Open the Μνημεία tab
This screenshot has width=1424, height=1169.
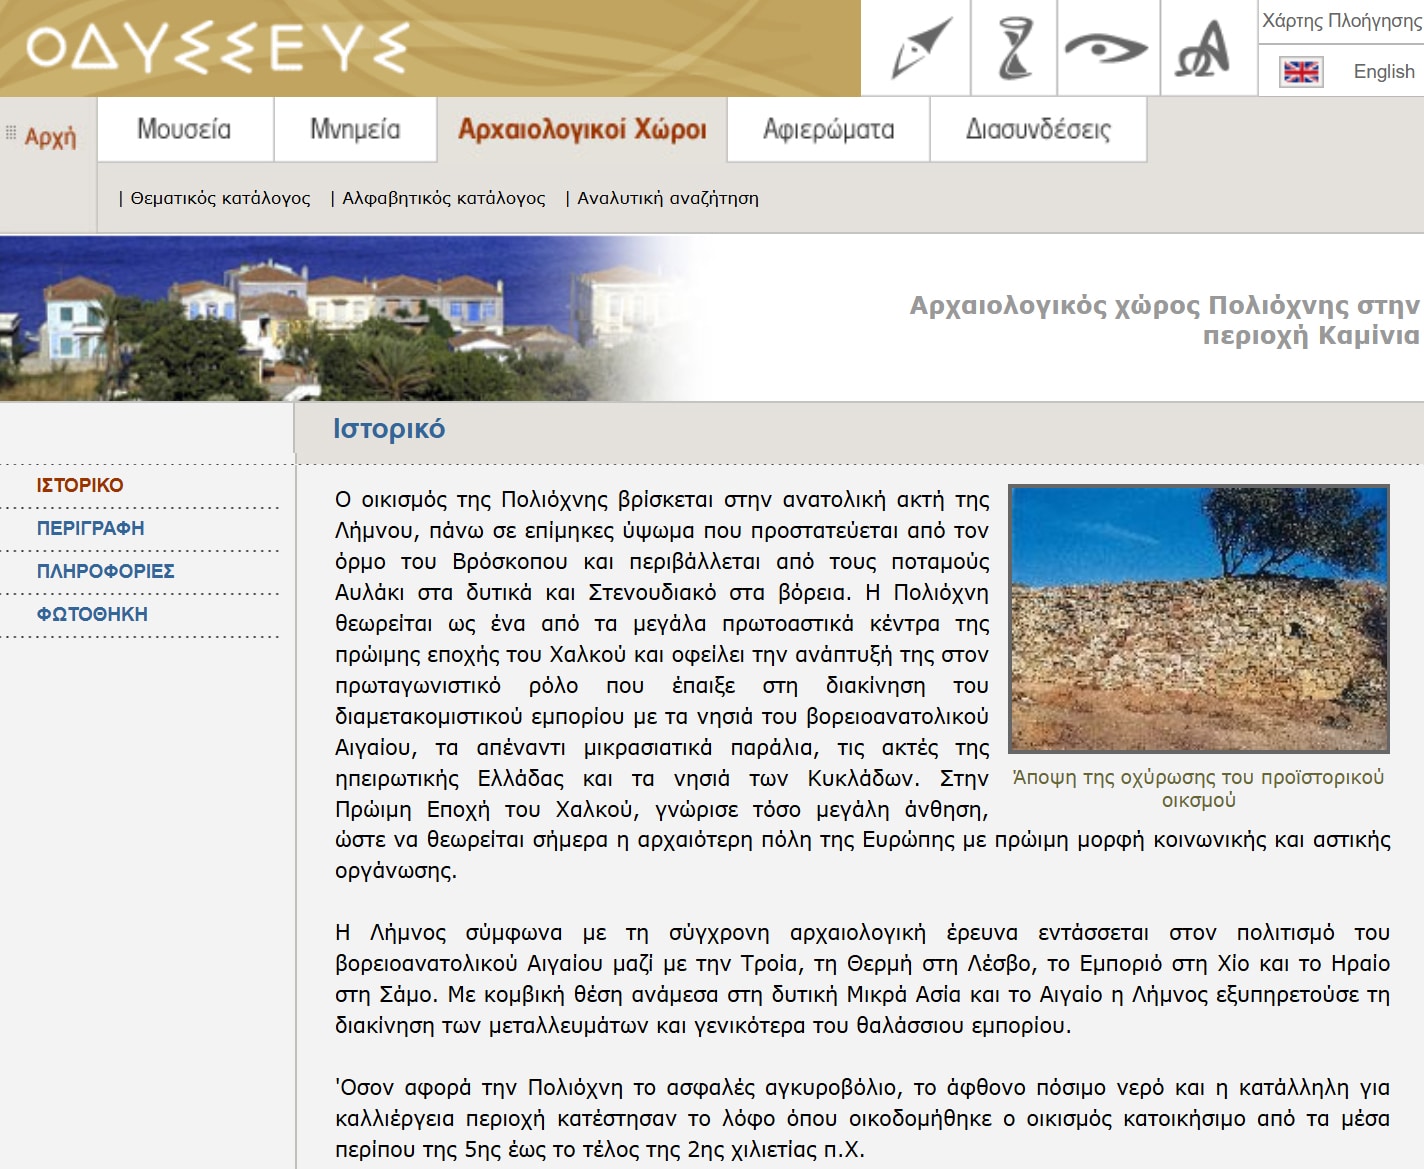(x=355, y=129)
